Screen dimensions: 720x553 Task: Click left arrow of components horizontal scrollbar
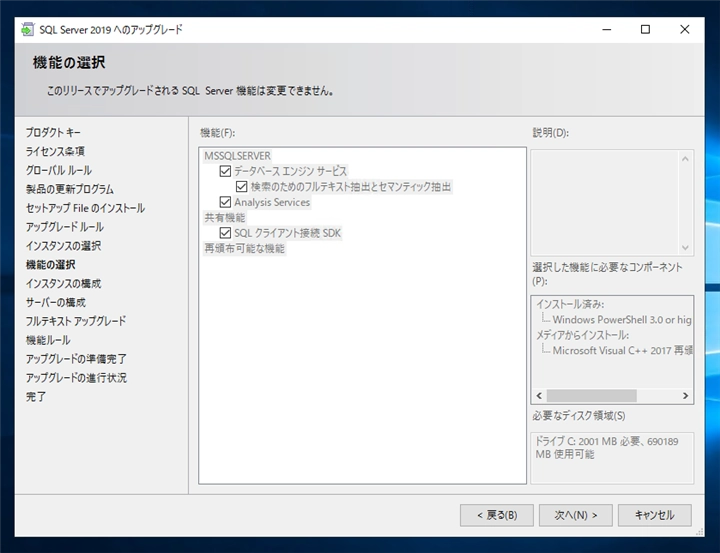click(x=540, y=395)
